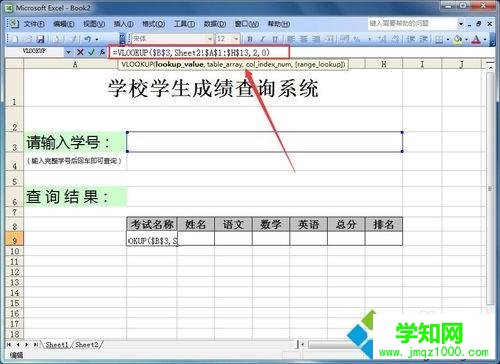Image resolution: width=500 pixels, height=364 pixels.
Task: Align cell text to the right
Action: tap(316, 39)
